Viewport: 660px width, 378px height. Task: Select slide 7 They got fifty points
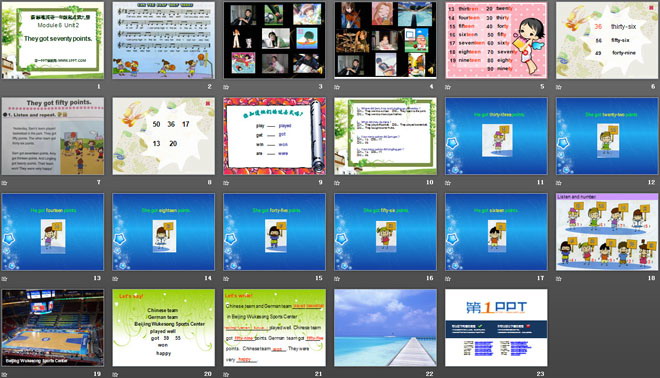tap(53, 136)
